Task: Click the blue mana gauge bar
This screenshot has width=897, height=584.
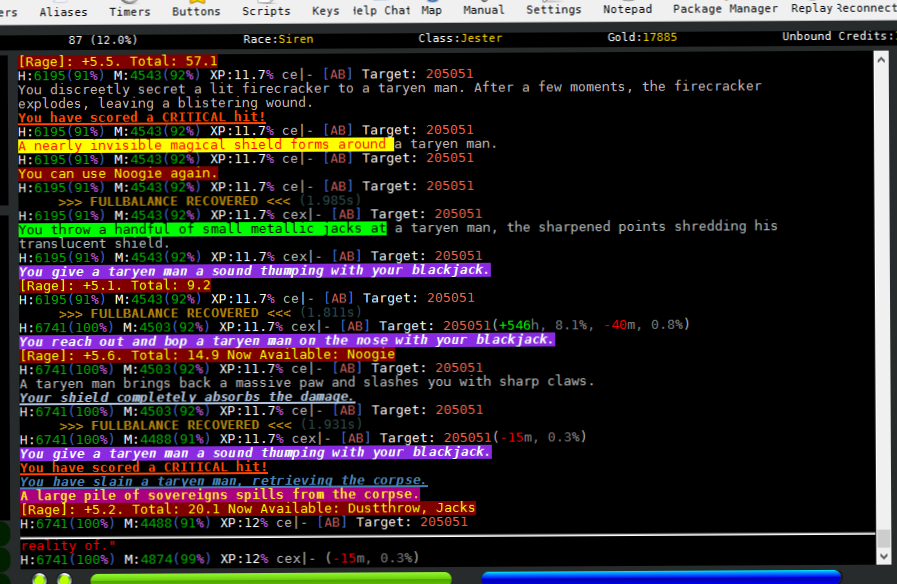Action: coord(661,577)
